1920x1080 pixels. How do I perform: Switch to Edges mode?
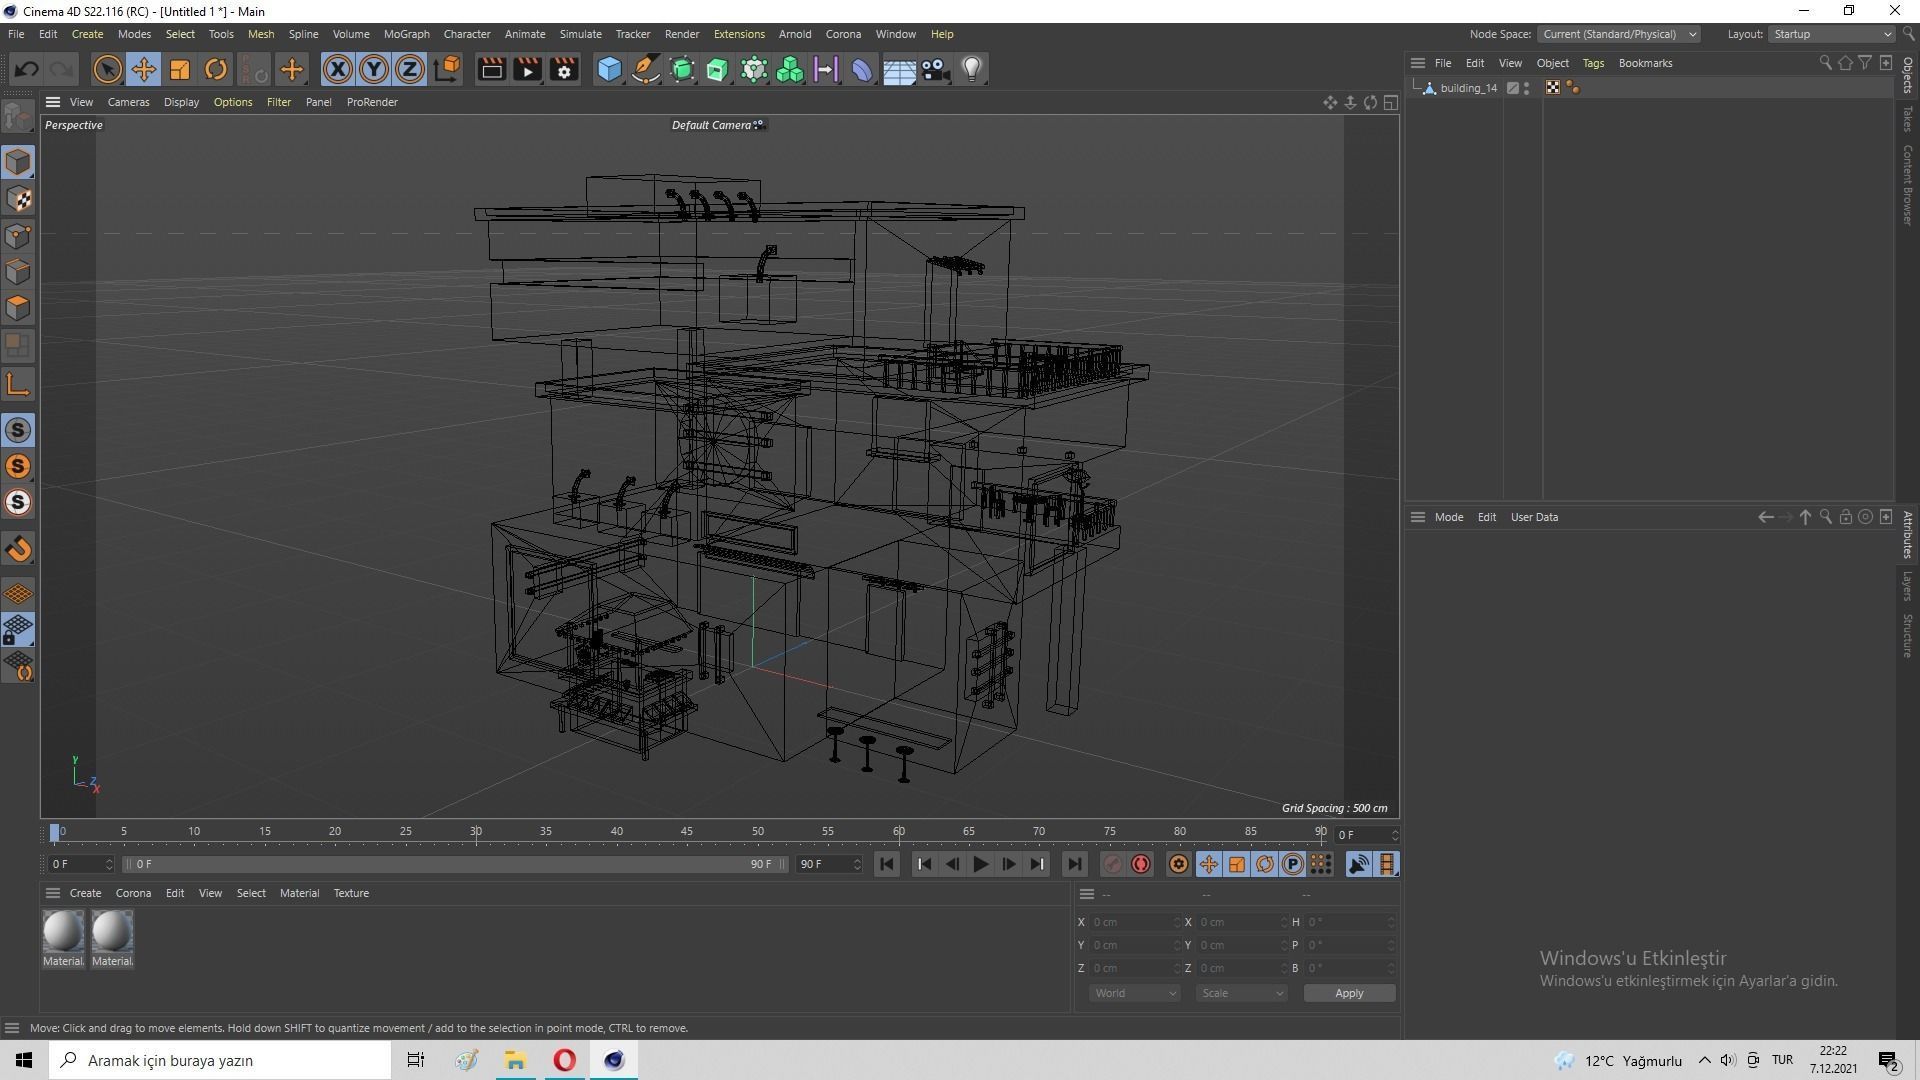(x=18, y=272)
